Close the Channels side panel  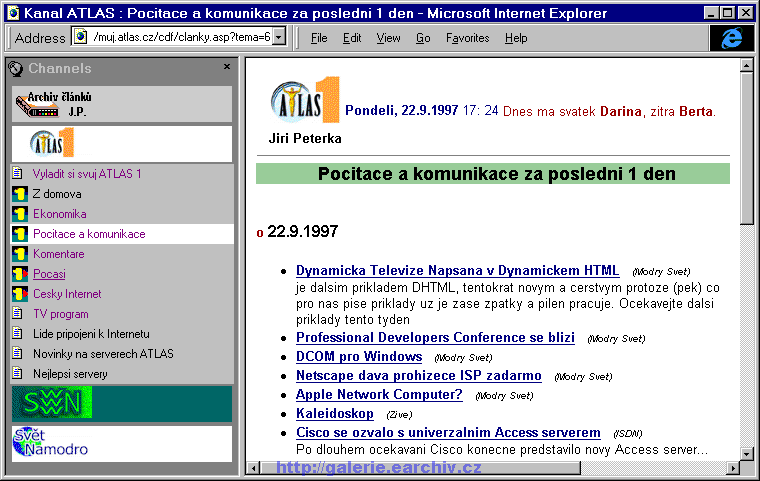tap(227, 67)
